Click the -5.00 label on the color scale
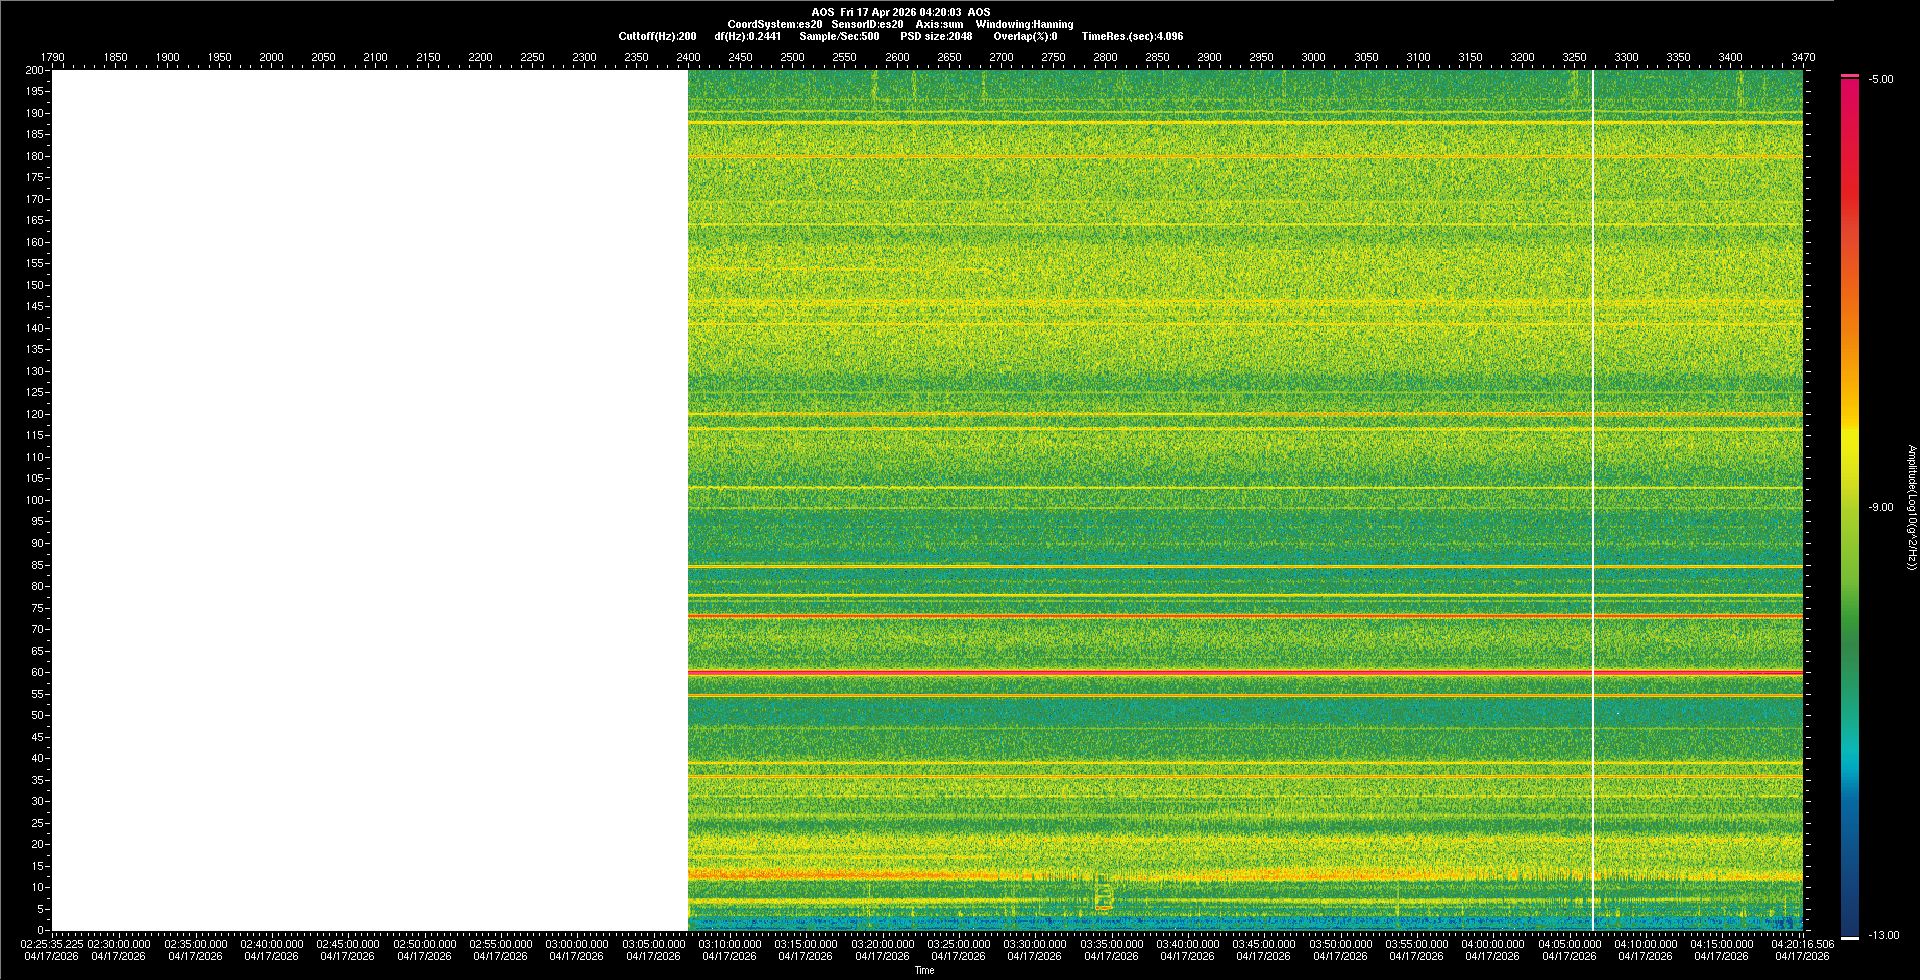This screenshot has width=1920, height=980. coord(1881,80)
